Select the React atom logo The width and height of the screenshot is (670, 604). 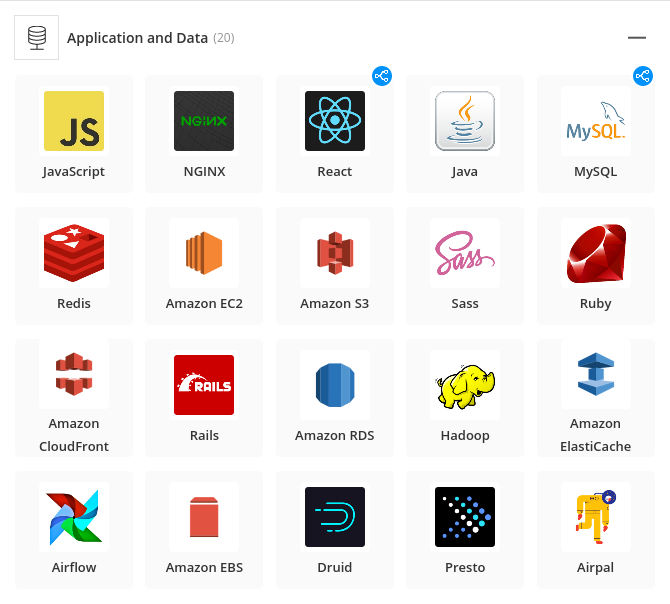point(335,121)
